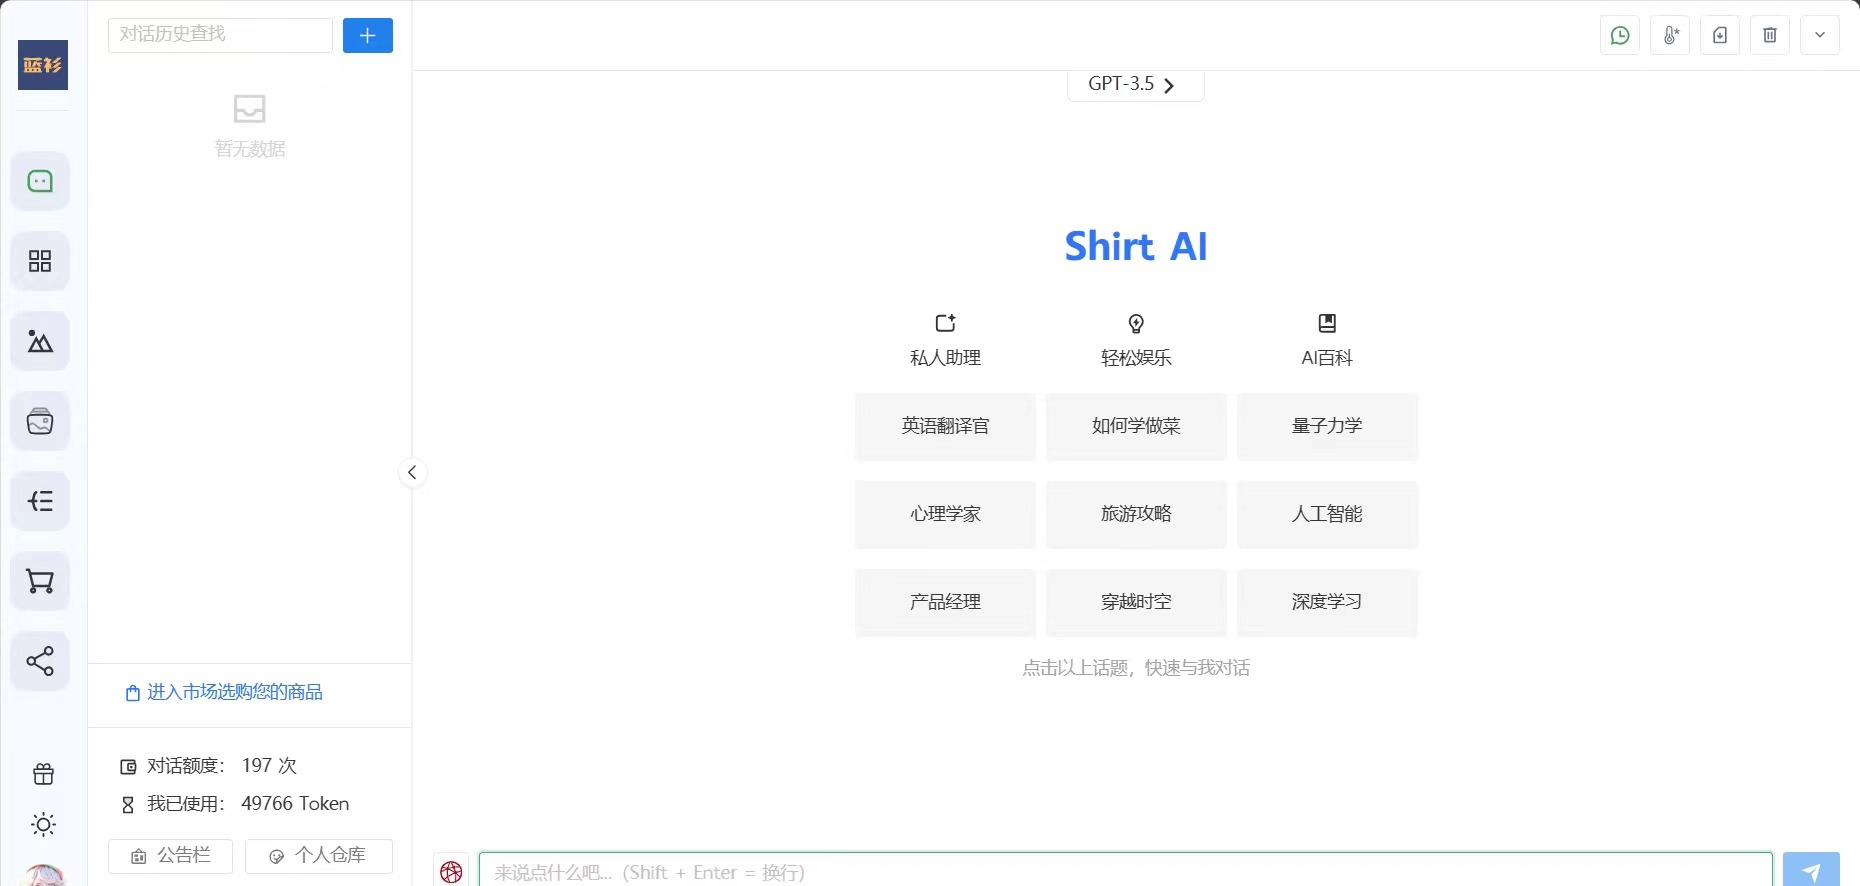Open the GPT-3.5 model selector
The image size is (1860, 886).
point(1135,85)
